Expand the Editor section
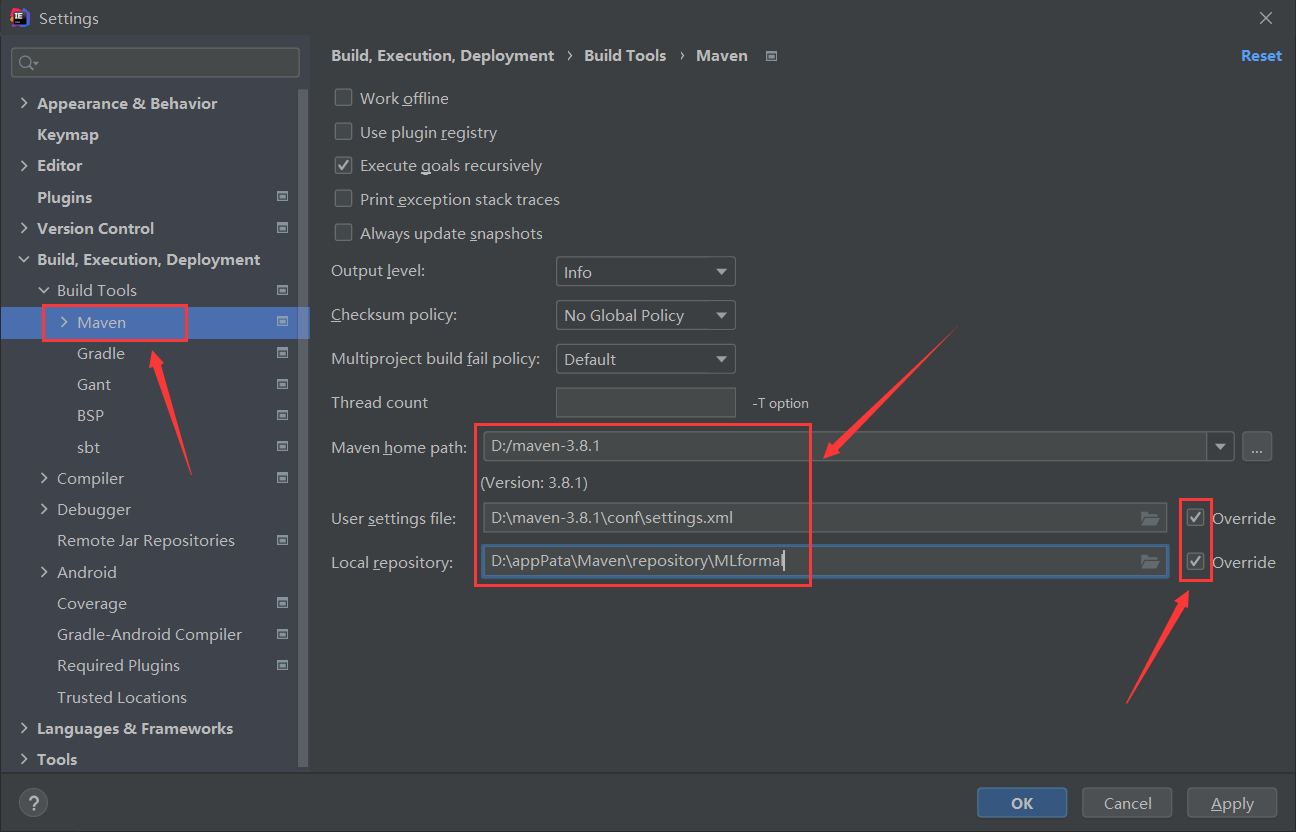Image resolution: width=1296 pixels, height=832 pixels. point(24,165)
